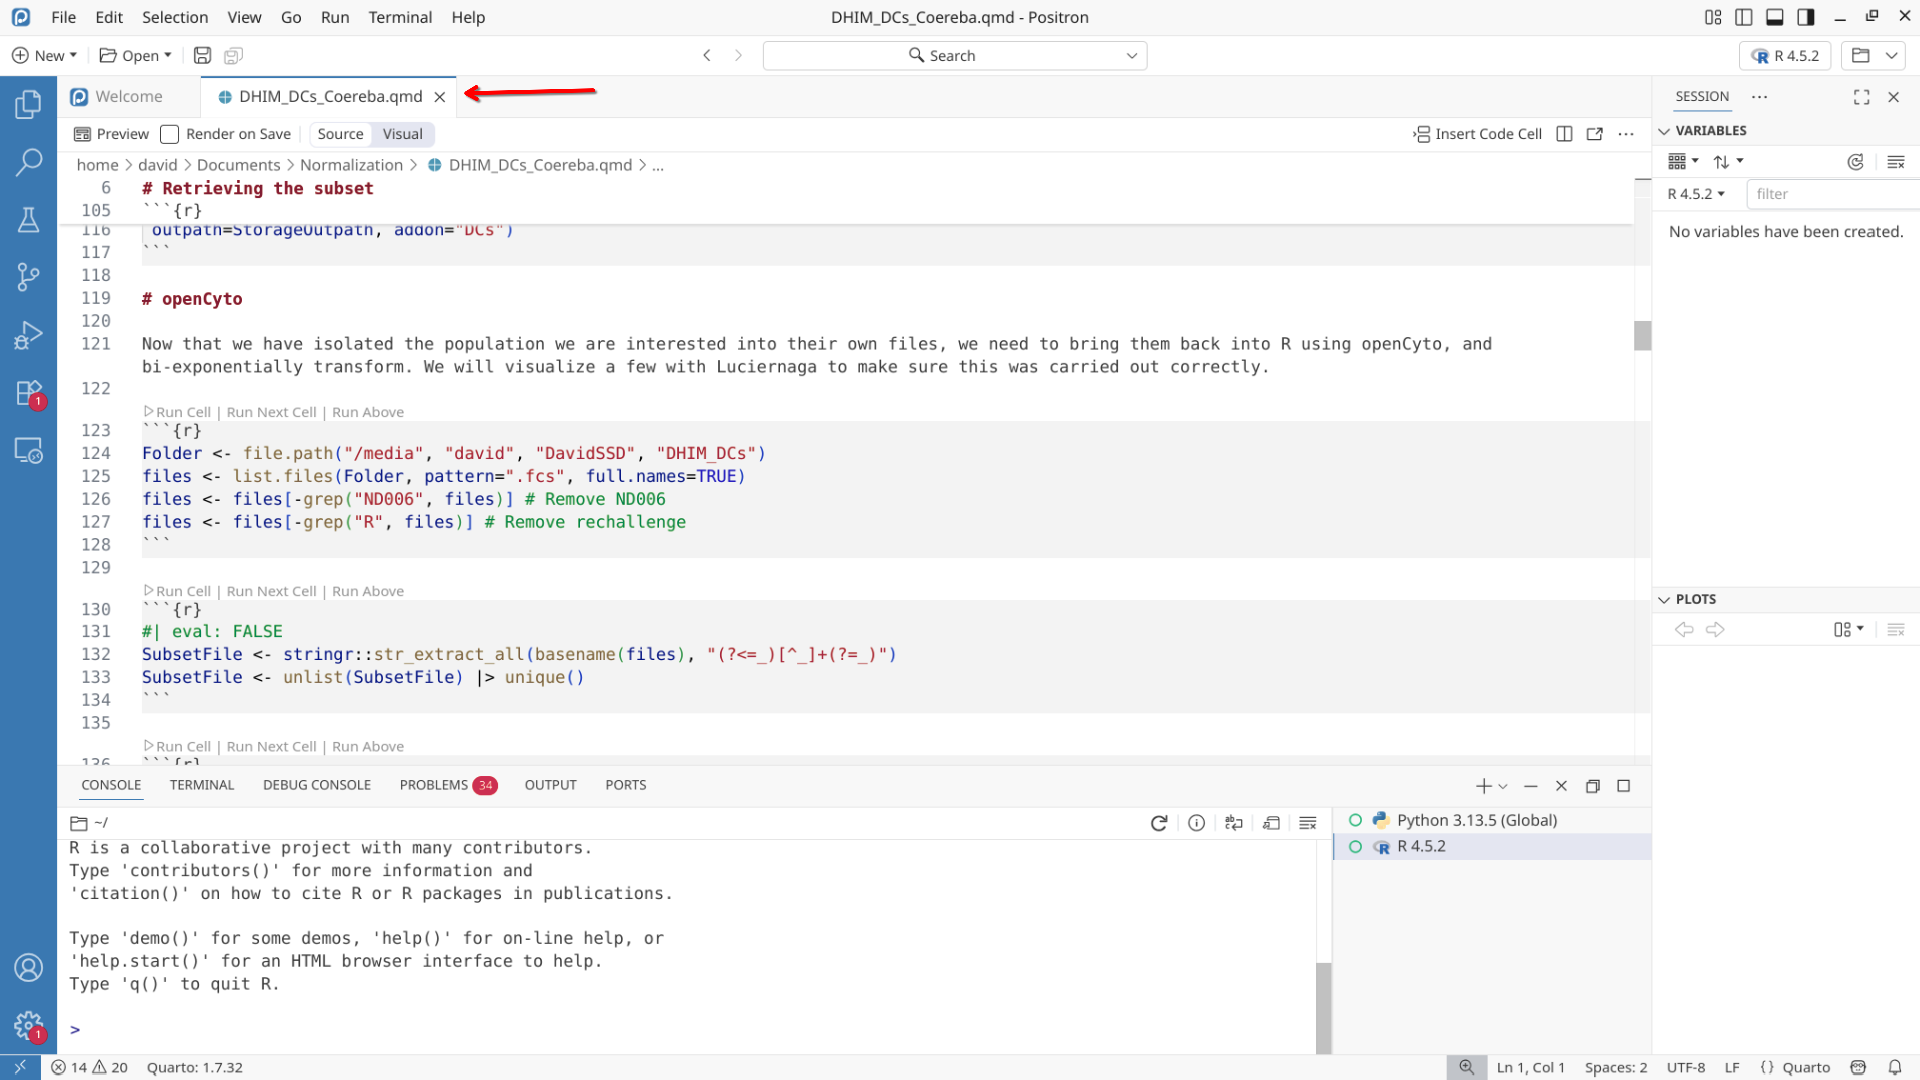Switch the editor to Visual mode
The image size is (1920, 1080).
(x=402, y=134)
